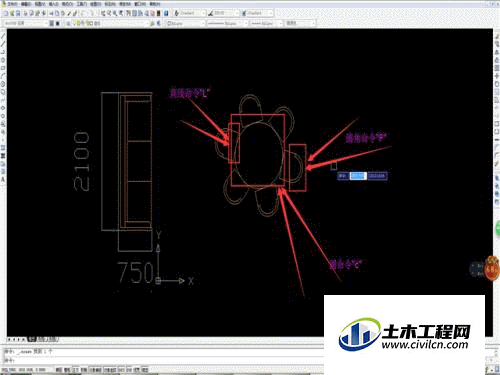500x375 pixels.
Task: Click the highlighted dynamic input field
Action: [x=358, y=176]
